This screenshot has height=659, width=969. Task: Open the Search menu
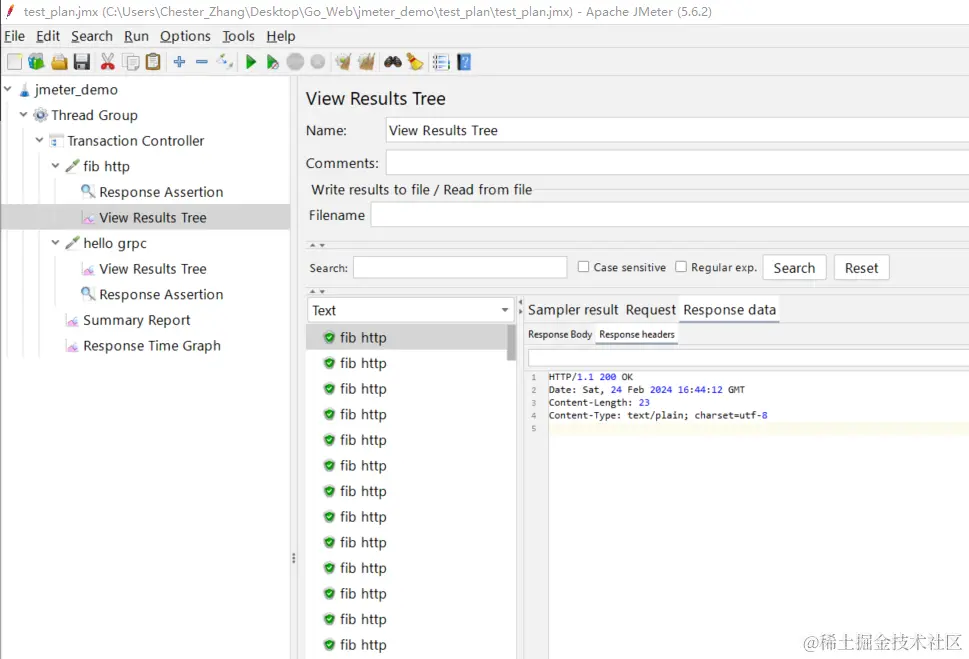(91, 36)
